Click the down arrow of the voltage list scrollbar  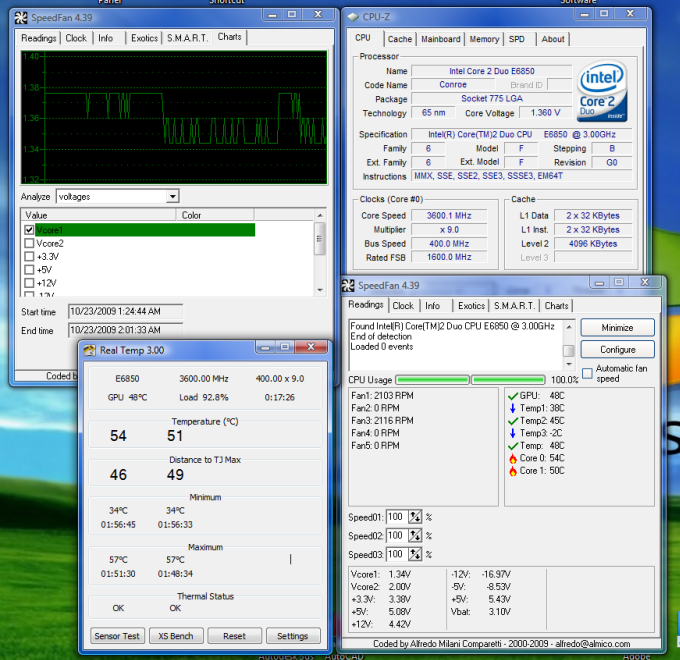point(320,290)
